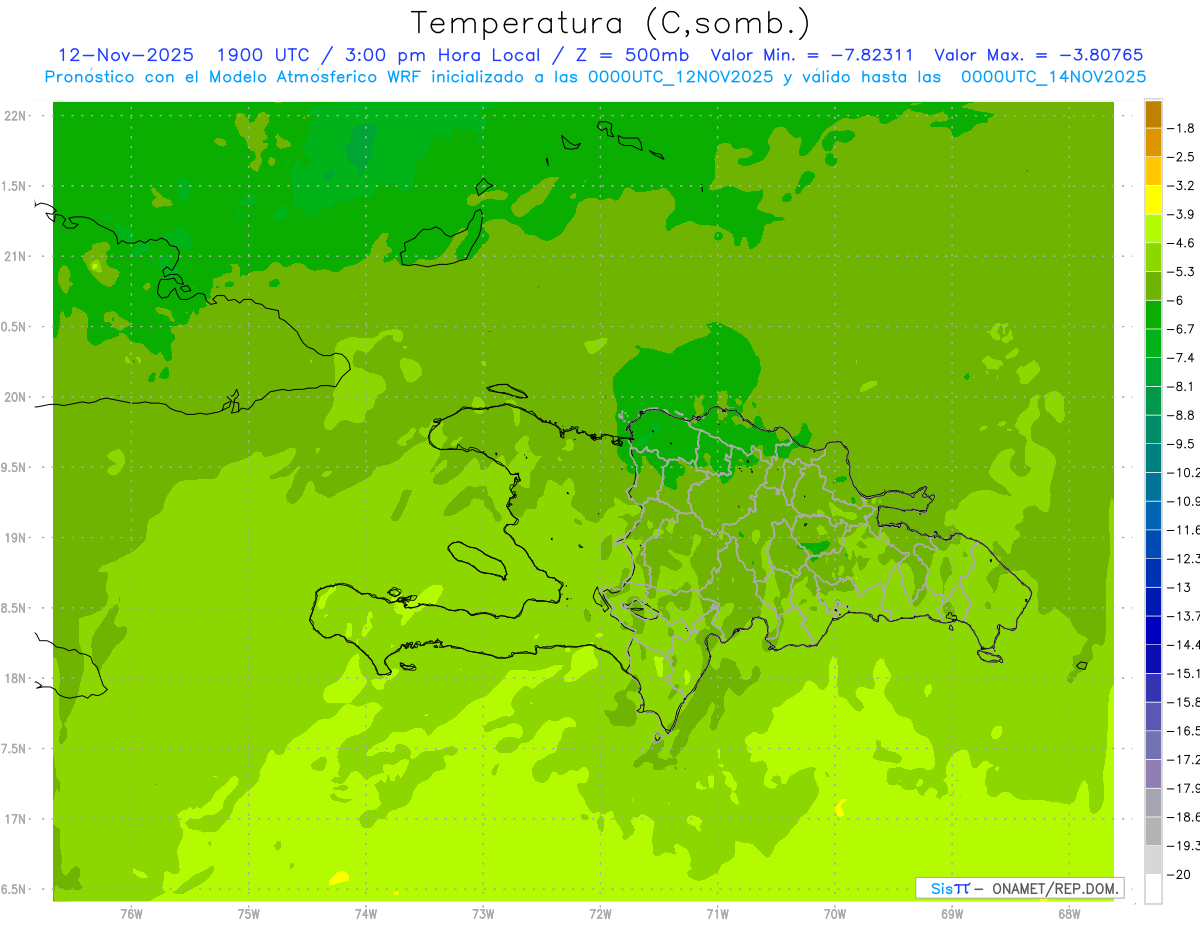
Task: Click the "-1.8" legend value
Action: point(1181,128)
